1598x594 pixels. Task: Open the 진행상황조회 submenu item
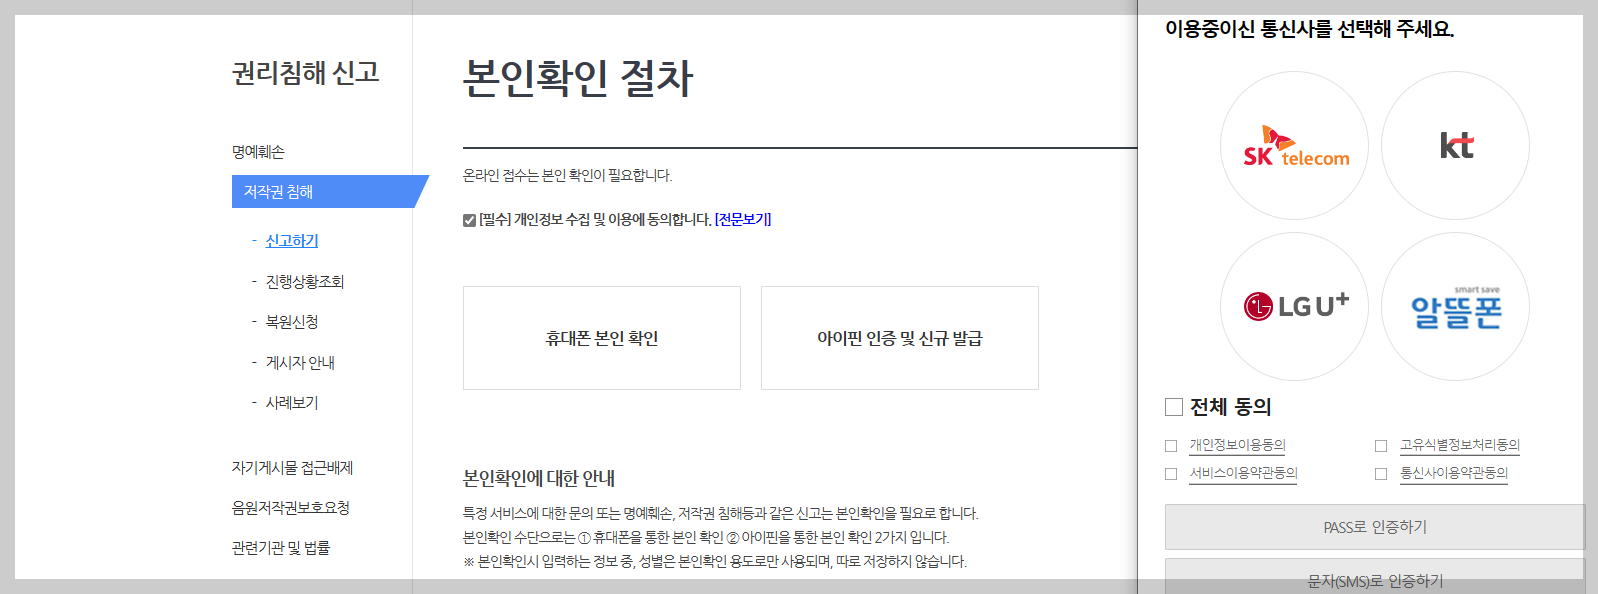click(305, 282)
